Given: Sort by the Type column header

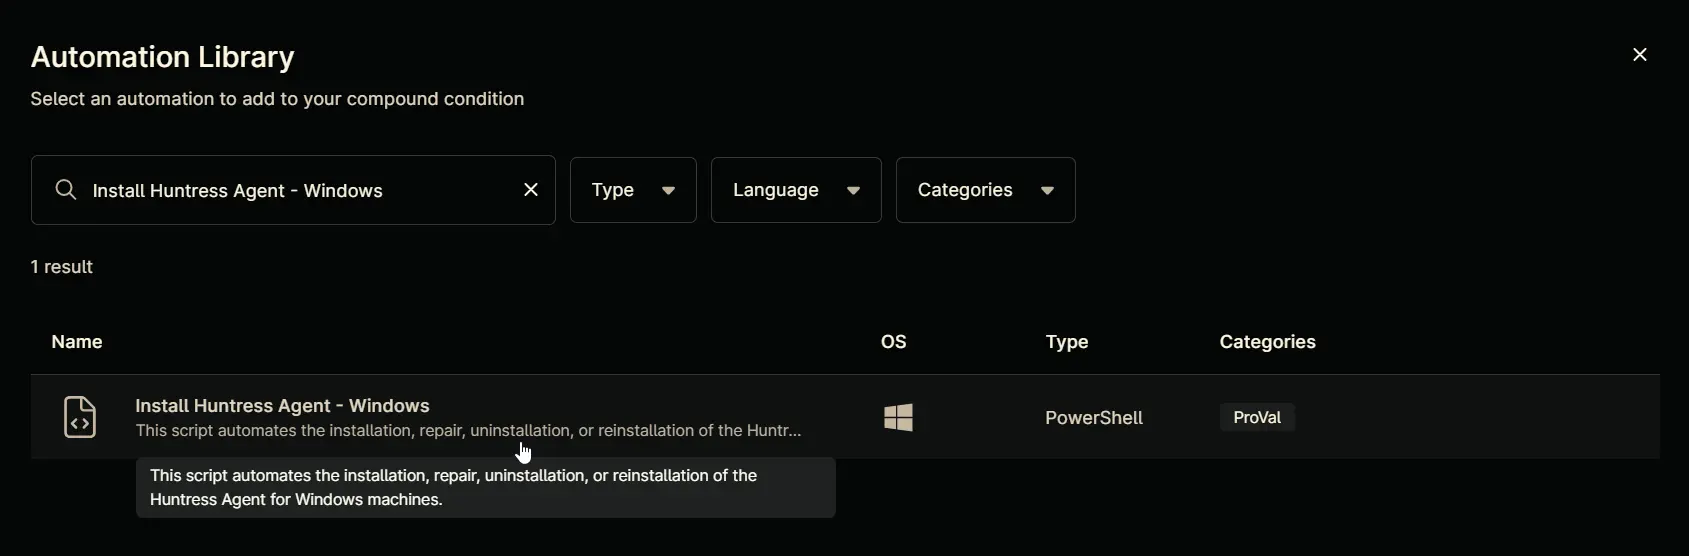Looking at the screenshot, I should pyautogui.click(x=1067, y=342).
